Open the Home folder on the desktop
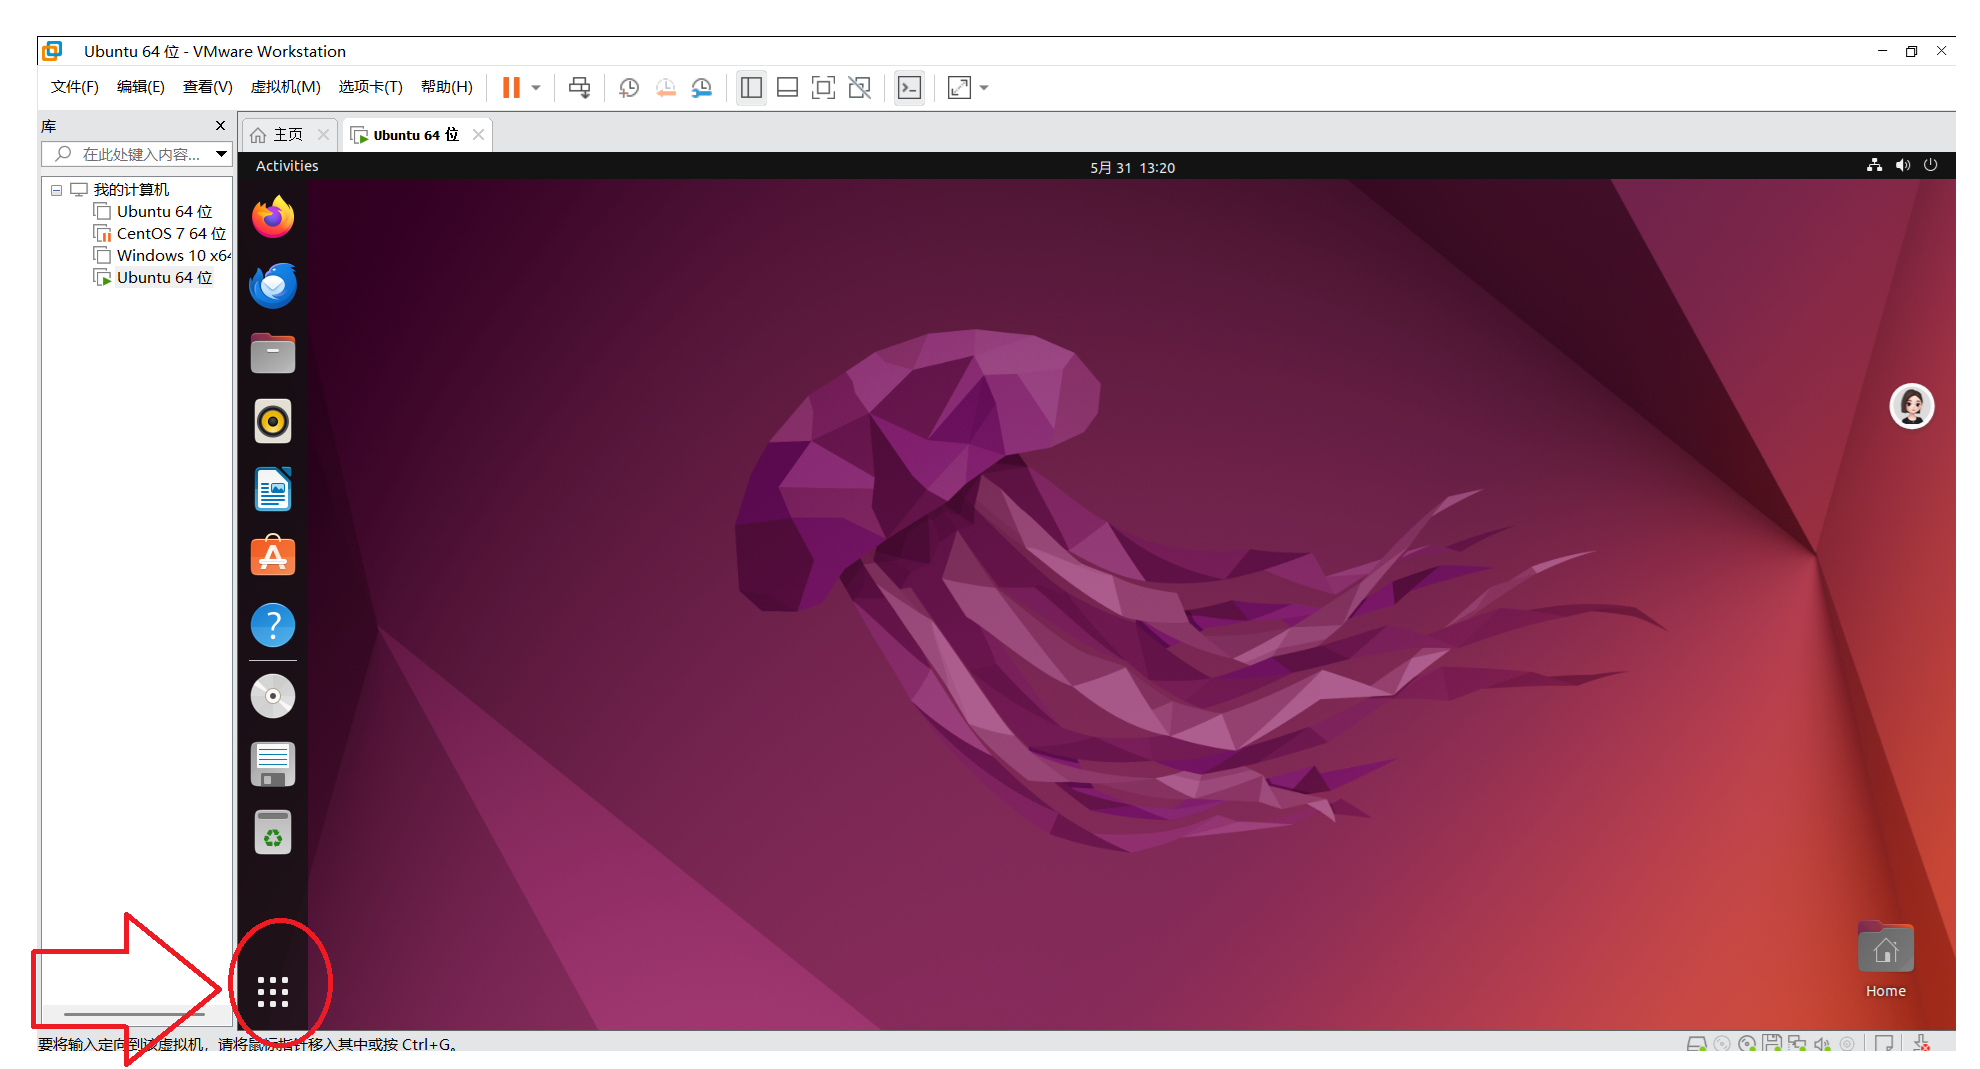The height and width of the screenshot is (1069, 1980). click(x=1886, y=960)
